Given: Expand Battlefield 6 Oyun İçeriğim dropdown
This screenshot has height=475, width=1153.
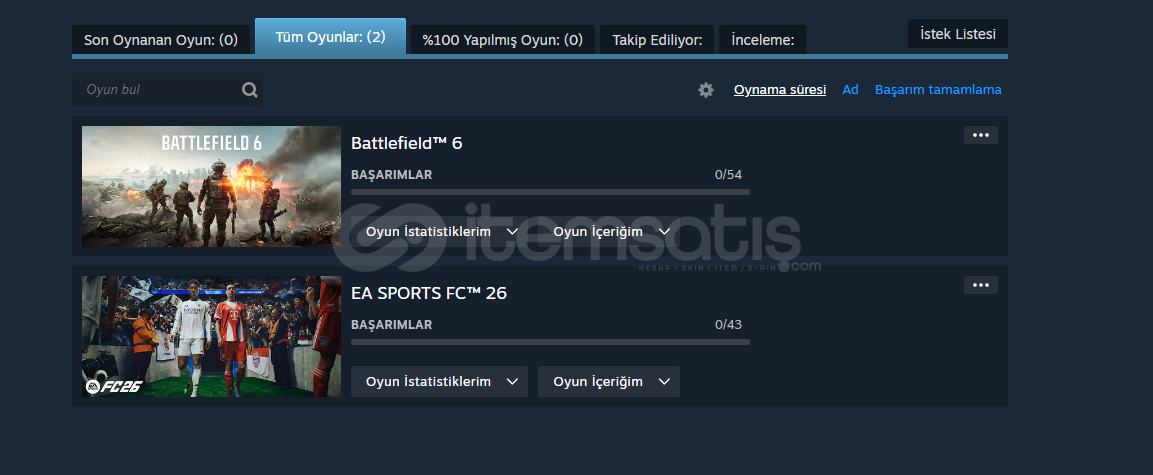Looking at the screenshot, I should 609,232.
